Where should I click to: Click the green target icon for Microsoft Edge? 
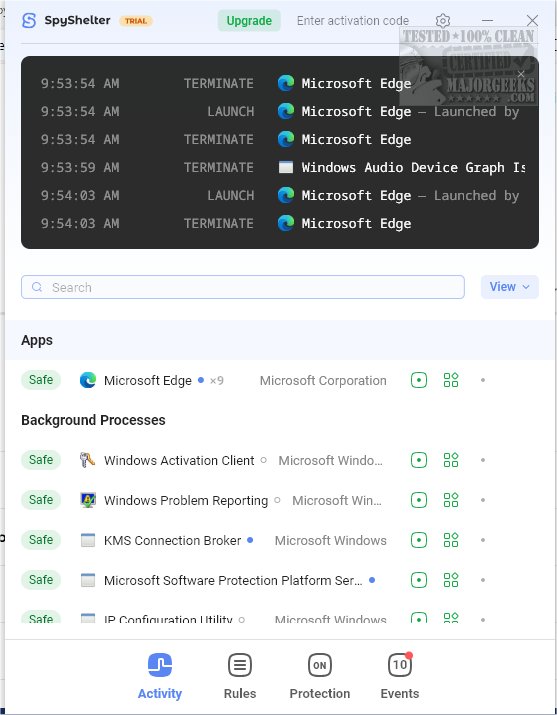(x=419, y=380)
